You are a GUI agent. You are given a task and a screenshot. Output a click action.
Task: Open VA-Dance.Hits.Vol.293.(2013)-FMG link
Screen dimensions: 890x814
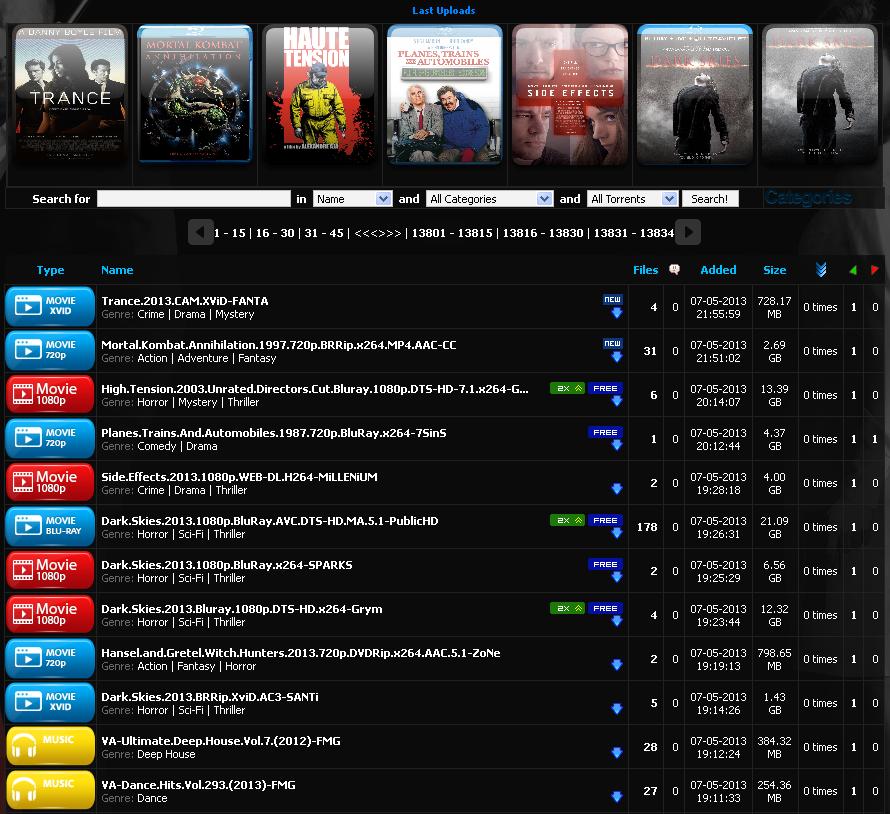[198, 784]
